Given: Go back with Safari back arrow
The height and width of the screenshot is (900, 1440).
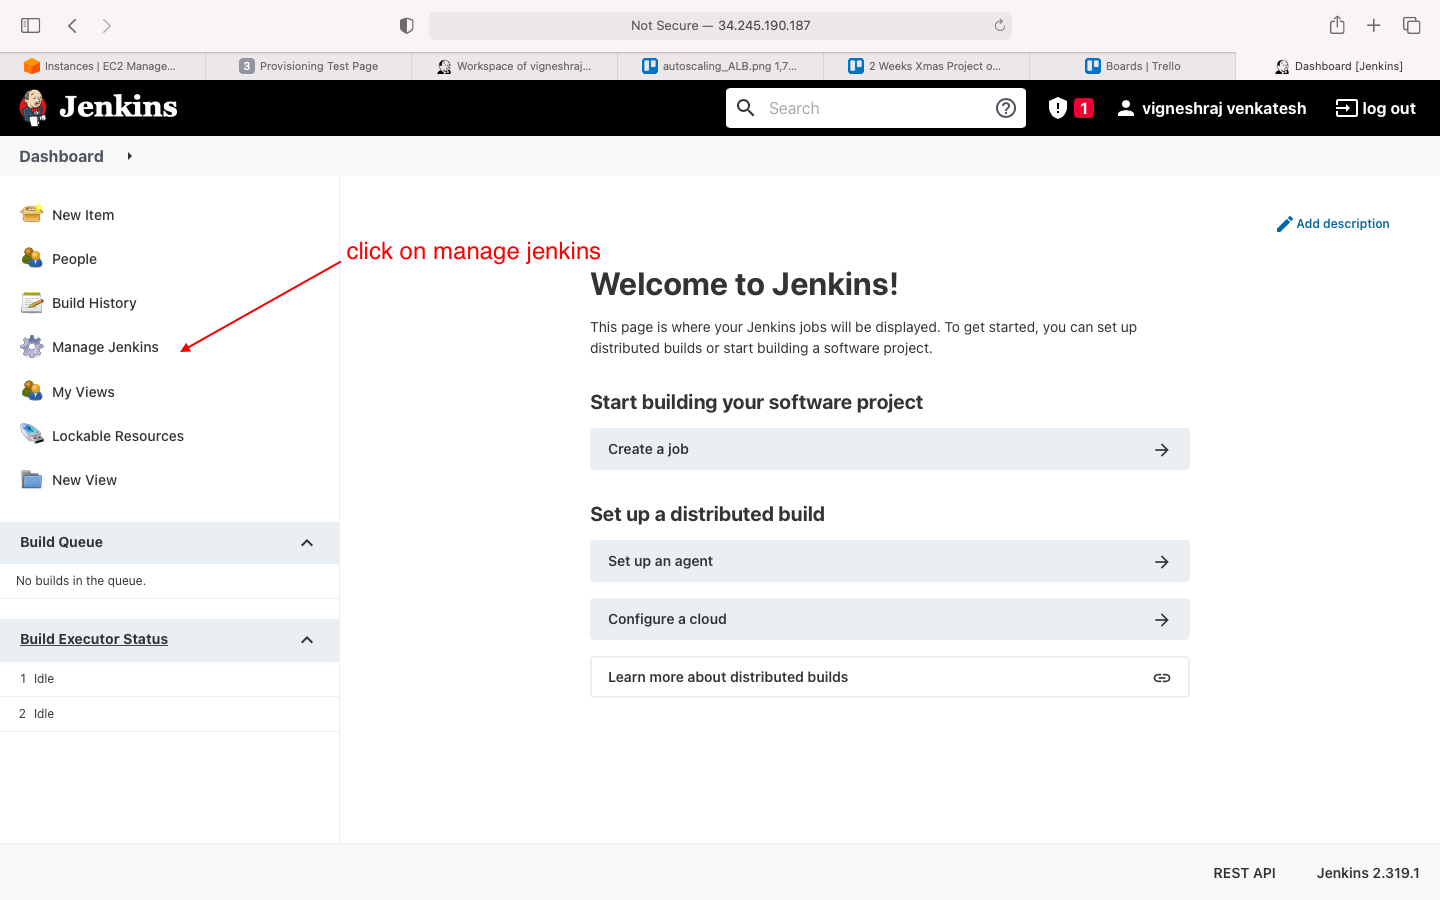Looking at the screenshot, I should pos(72,25).
